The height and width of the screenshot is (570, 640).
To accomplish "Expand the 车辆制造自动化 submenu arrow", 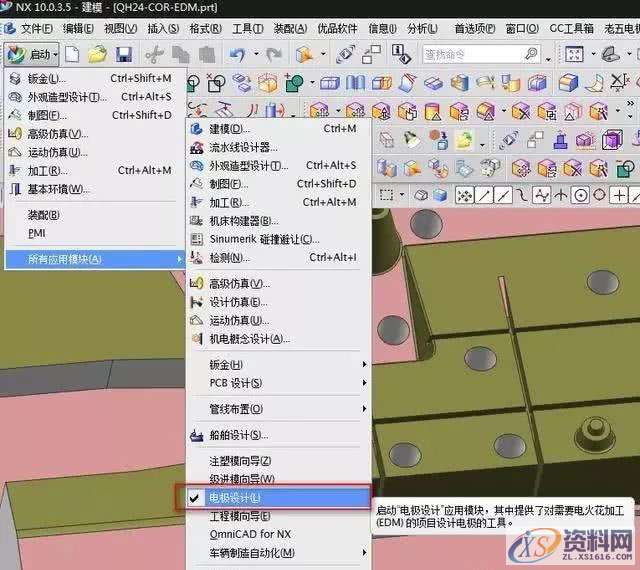I will 364,553.
